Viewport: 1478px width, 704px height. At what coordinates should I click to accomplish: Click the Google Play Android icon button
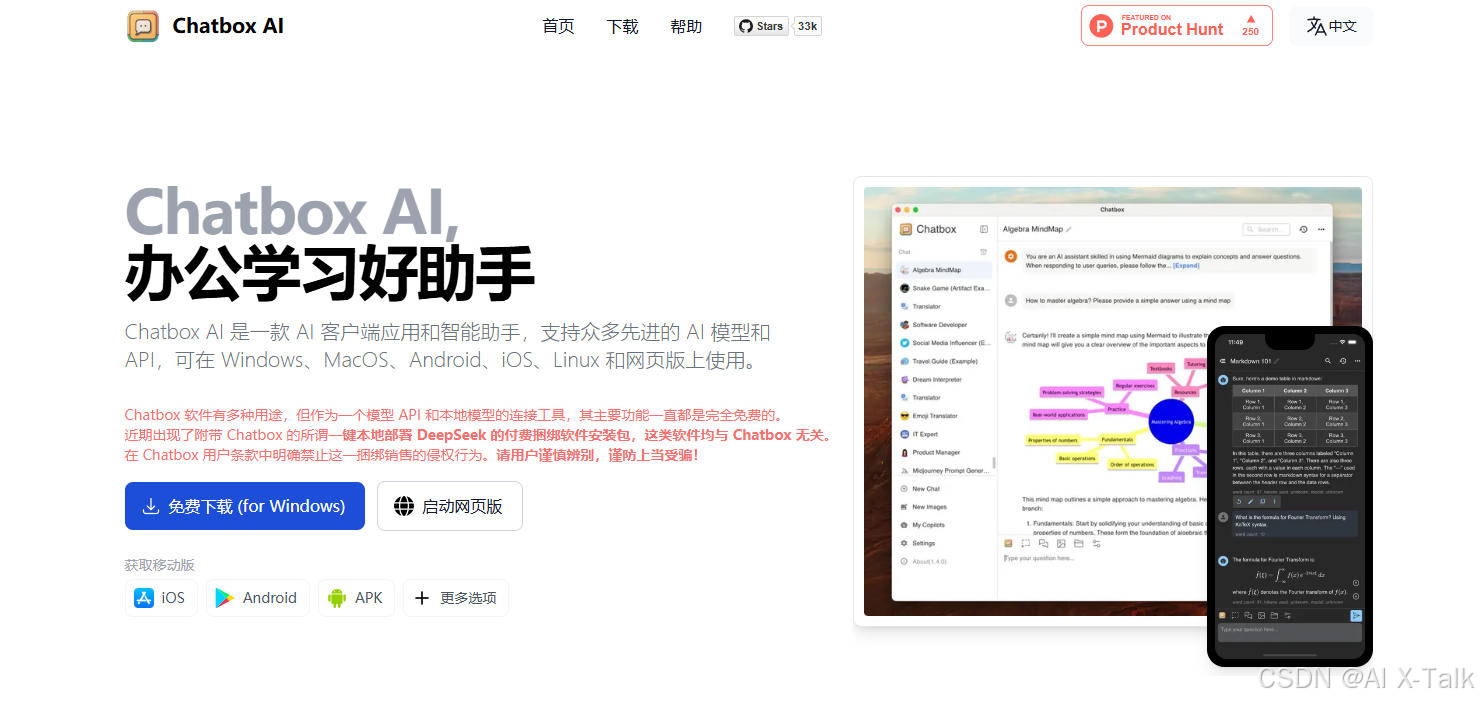click(x=258, y=598)
